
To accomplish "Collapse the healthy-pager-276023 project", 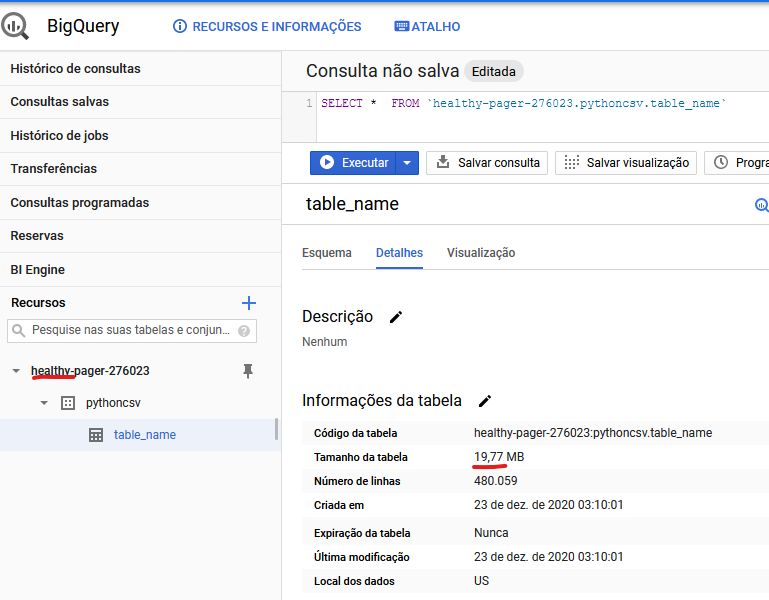I will [16, 371].
